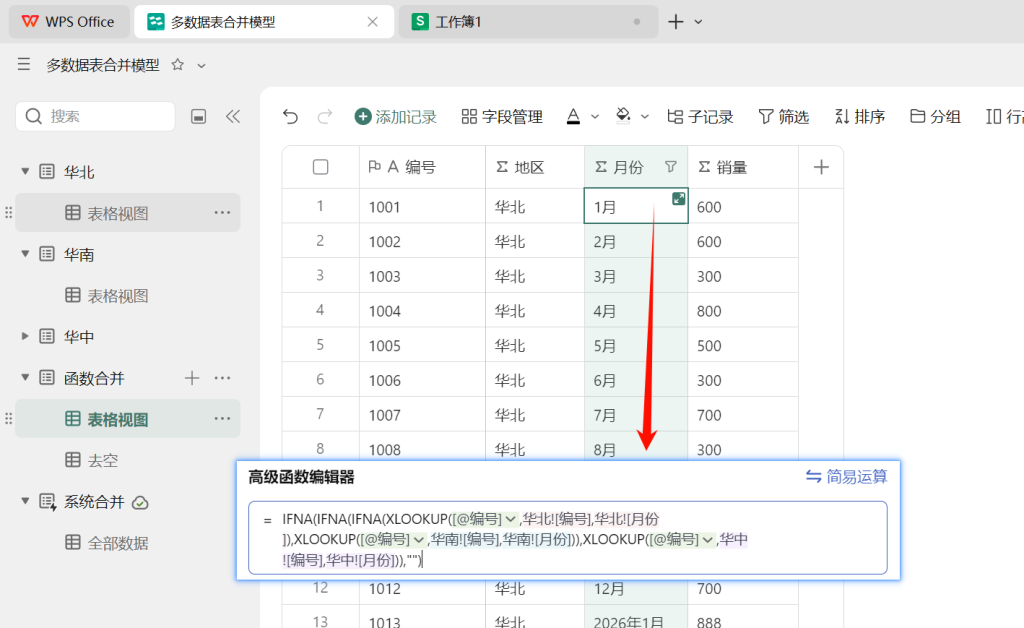Open the fill color dropdown arrow
The height and width of the screenshot is (628, 1024).
click(645, 117)
